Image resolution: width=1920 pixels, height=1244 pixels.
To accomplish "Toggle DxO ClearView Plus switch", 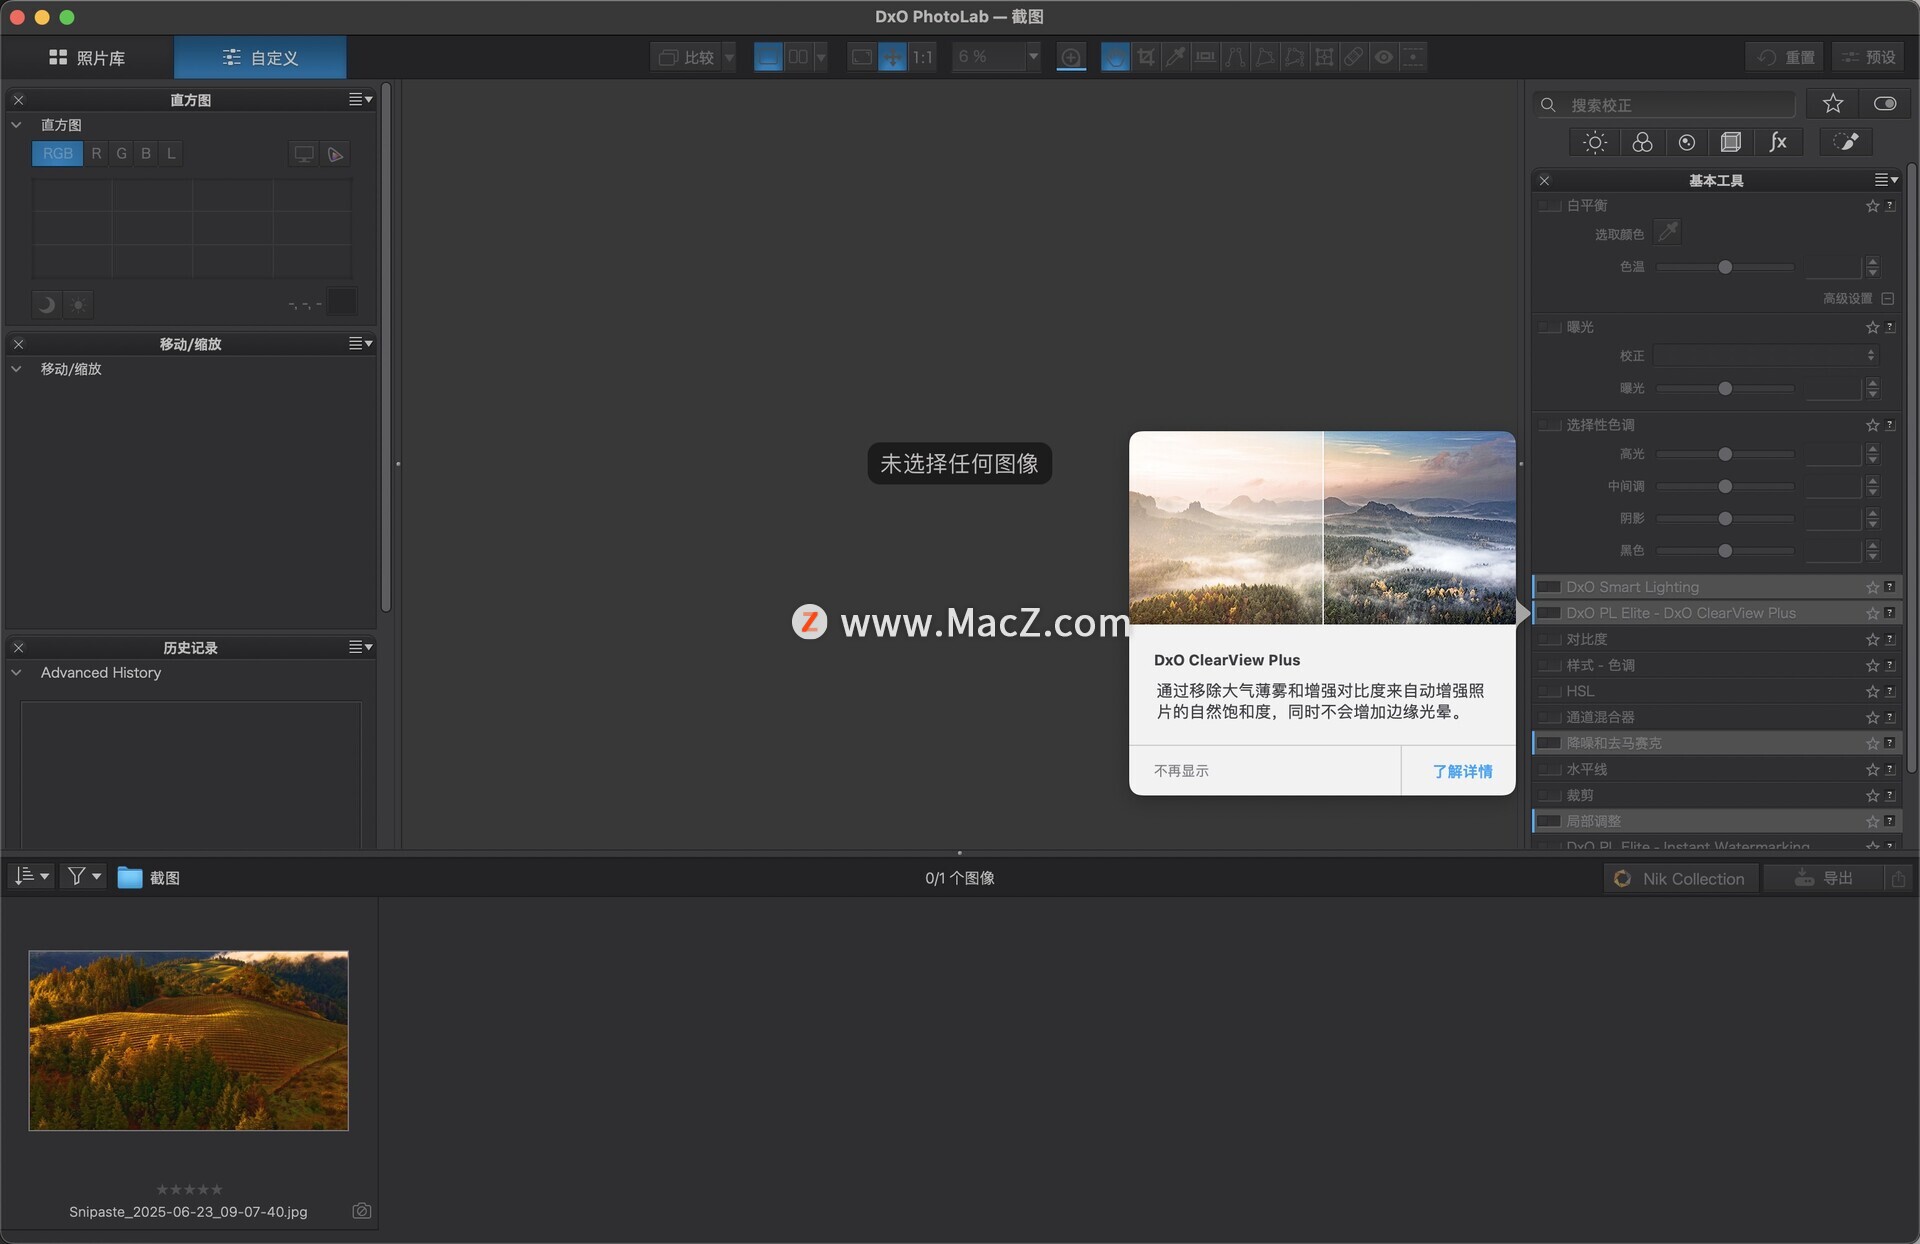I will (x=1549, y=613).
